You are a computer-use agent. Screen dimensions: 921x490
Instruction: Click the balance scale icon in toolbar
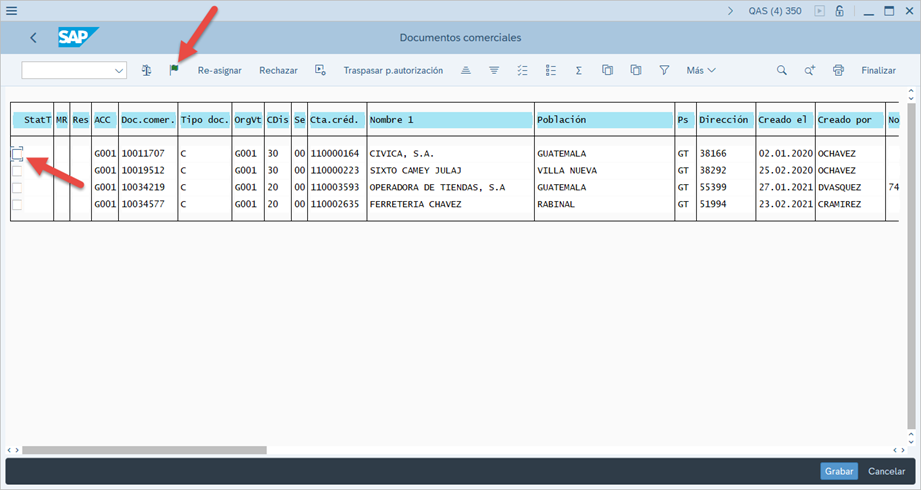click(147, 71)
